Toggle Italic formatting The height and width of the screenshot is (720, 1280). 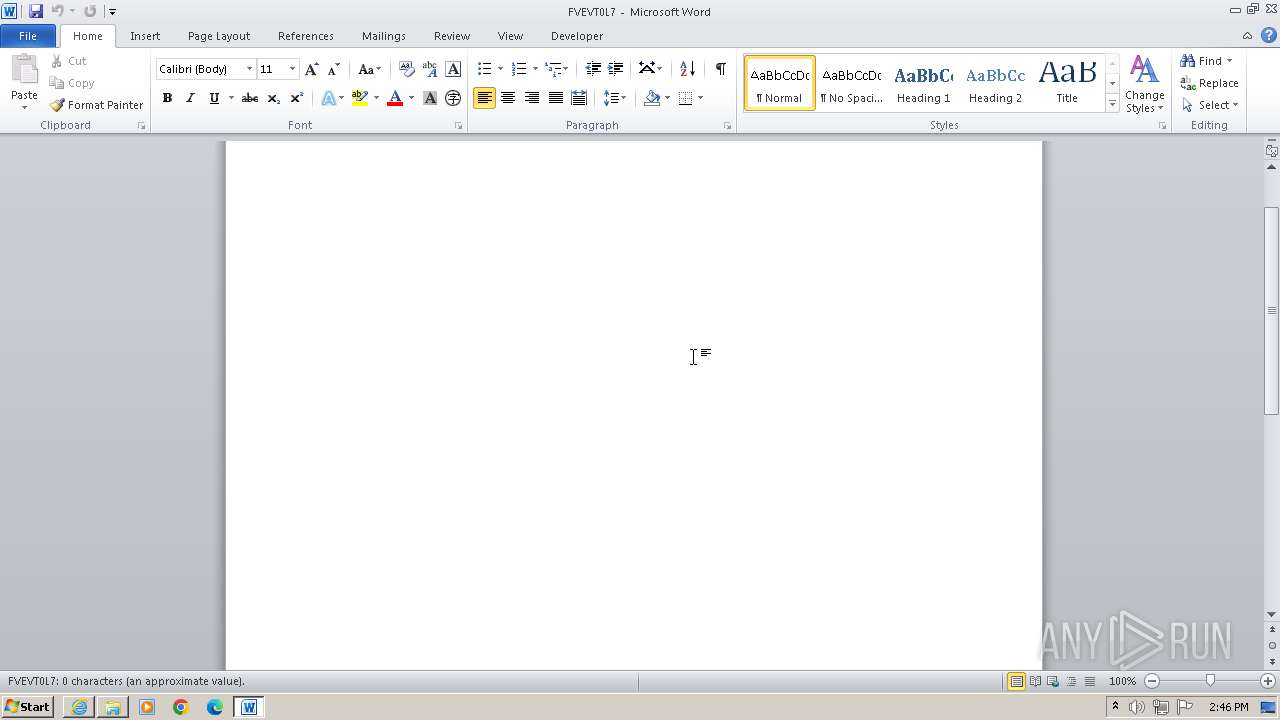[190, 98]
